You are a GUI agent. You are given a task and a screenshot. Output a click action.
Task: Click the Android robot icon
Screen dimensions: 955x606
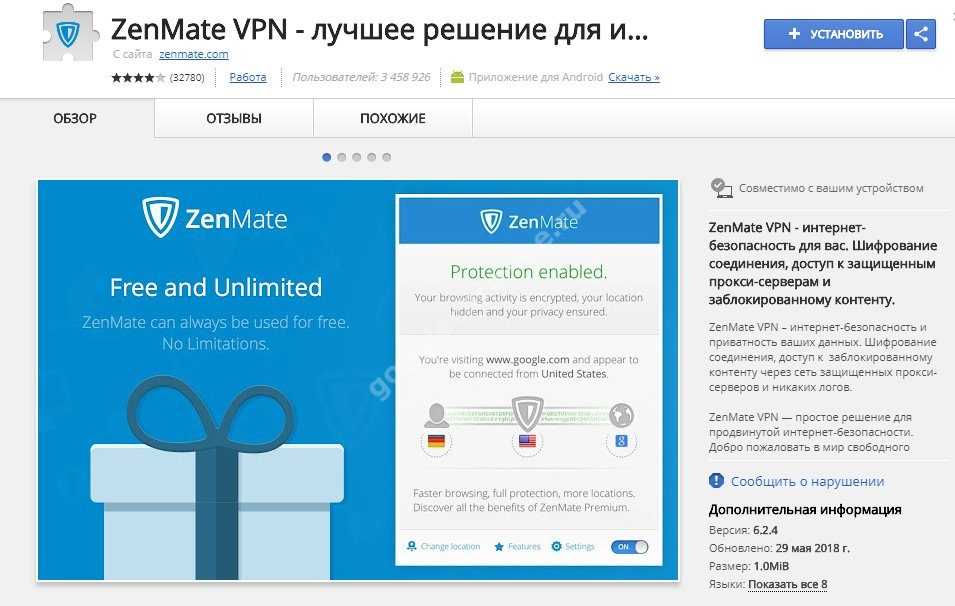457,77
